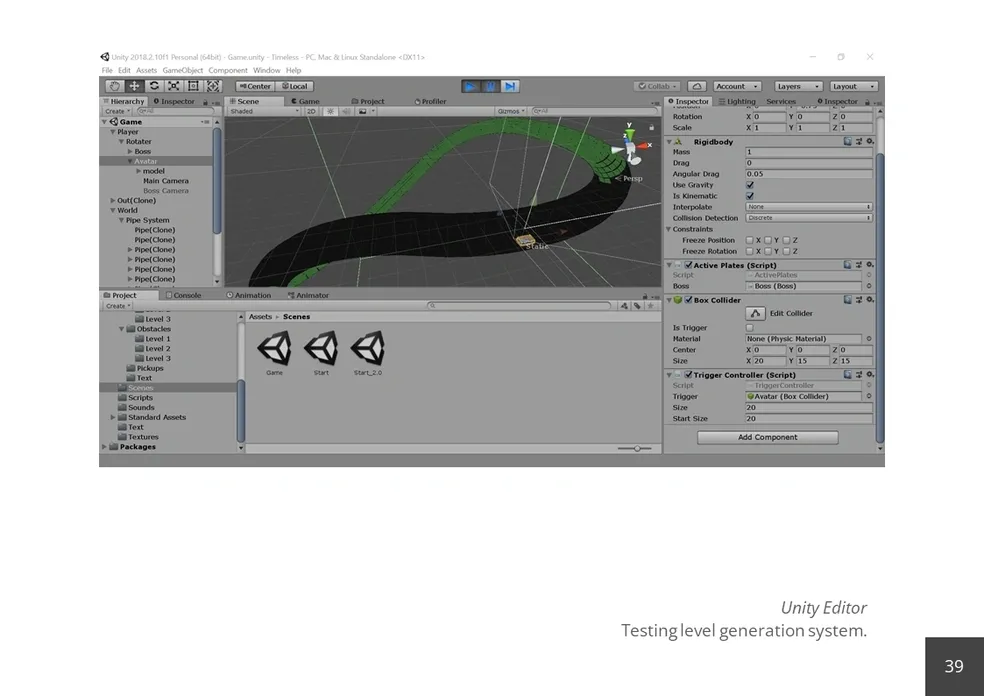Select the Hand tool in toolbar
984x696 pixels.
(114, 87)
